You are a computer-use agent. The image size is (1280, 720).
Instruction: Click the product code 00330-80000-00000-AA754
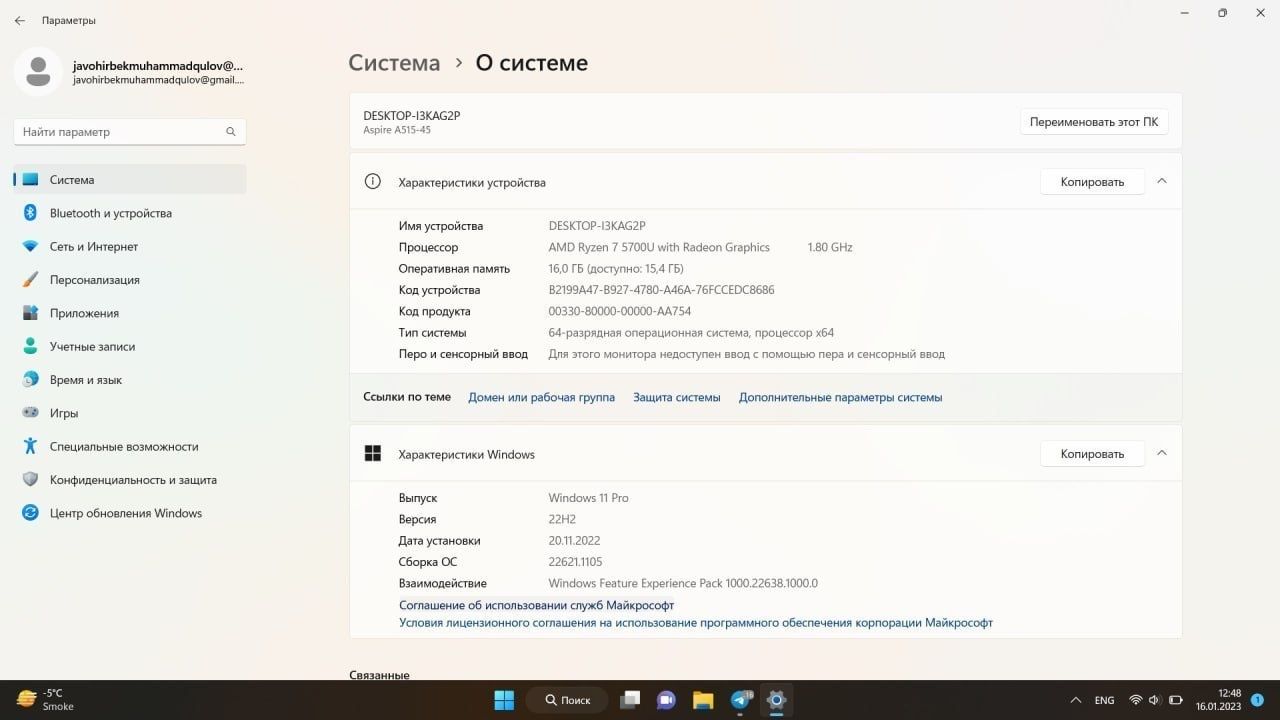620,311
